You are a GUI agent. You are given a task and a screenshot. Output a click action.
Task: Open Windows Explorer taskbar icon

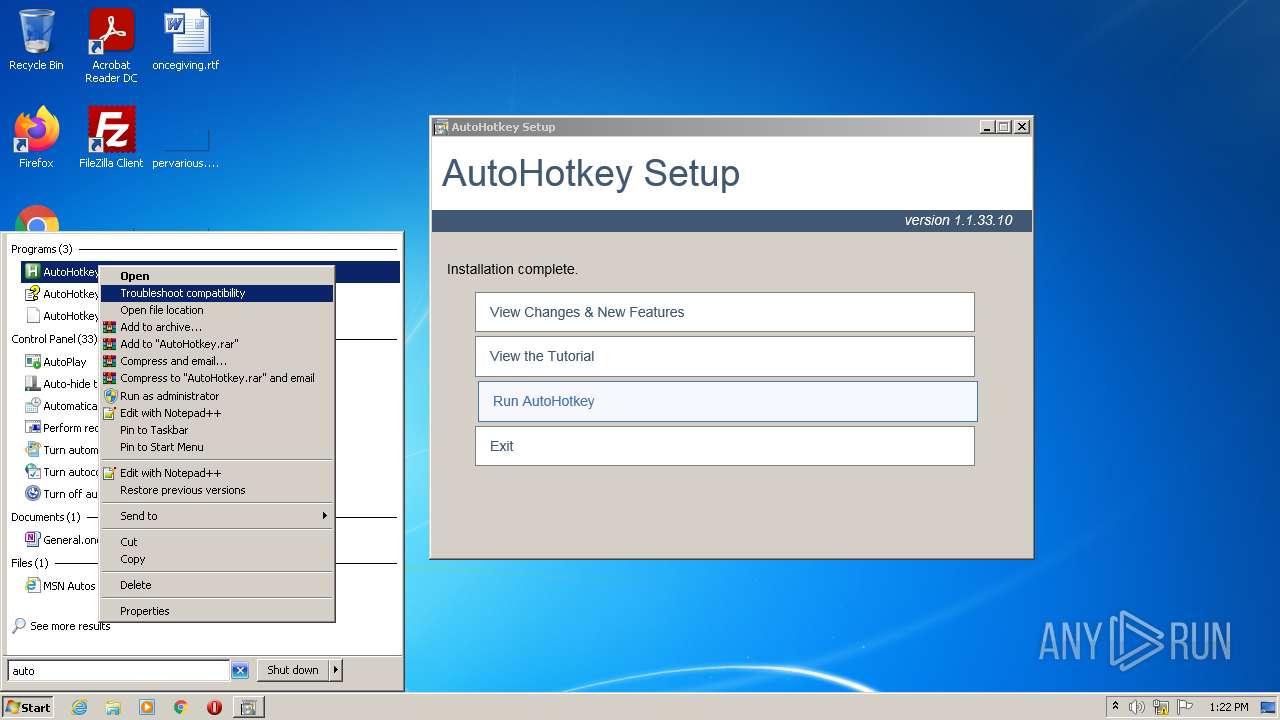click(113, 707)
